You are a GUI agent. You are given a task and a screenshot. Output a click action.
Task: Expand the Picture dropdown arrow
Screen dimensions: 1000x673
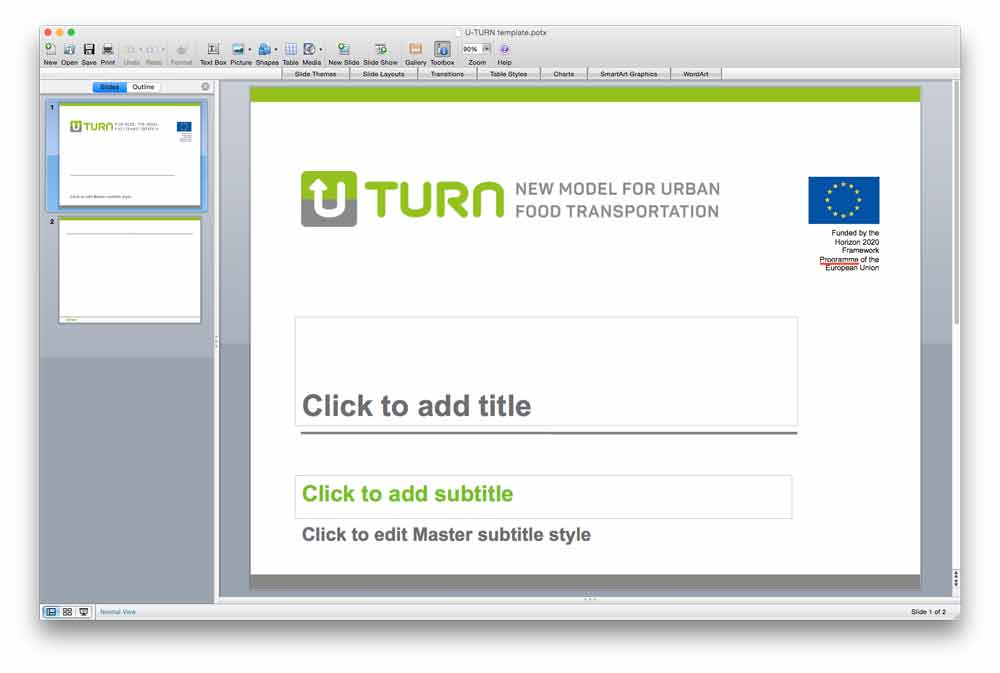(249, 50)
